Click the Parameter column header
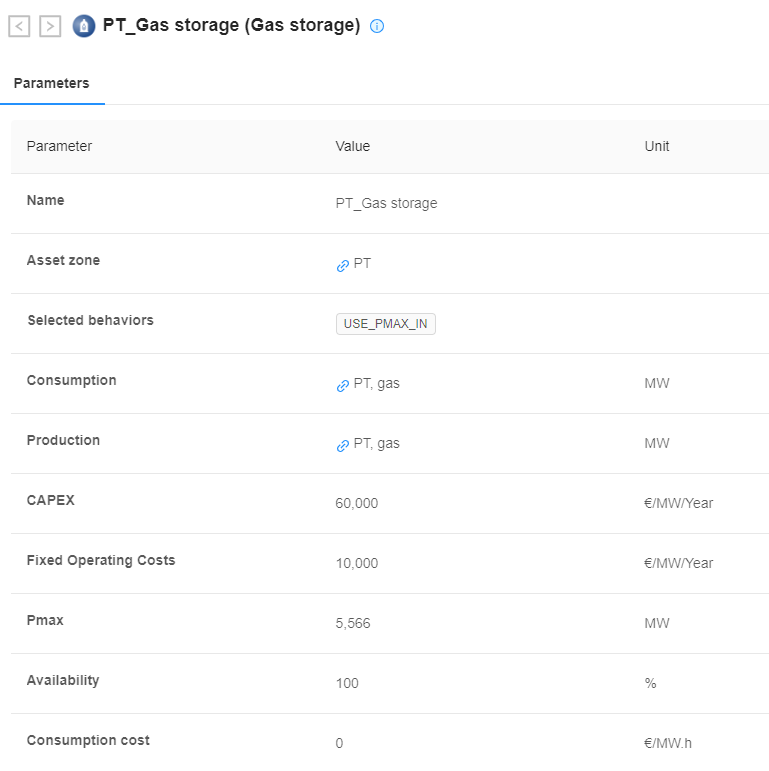This screenshot has height=771, width=769. point(59,146)
